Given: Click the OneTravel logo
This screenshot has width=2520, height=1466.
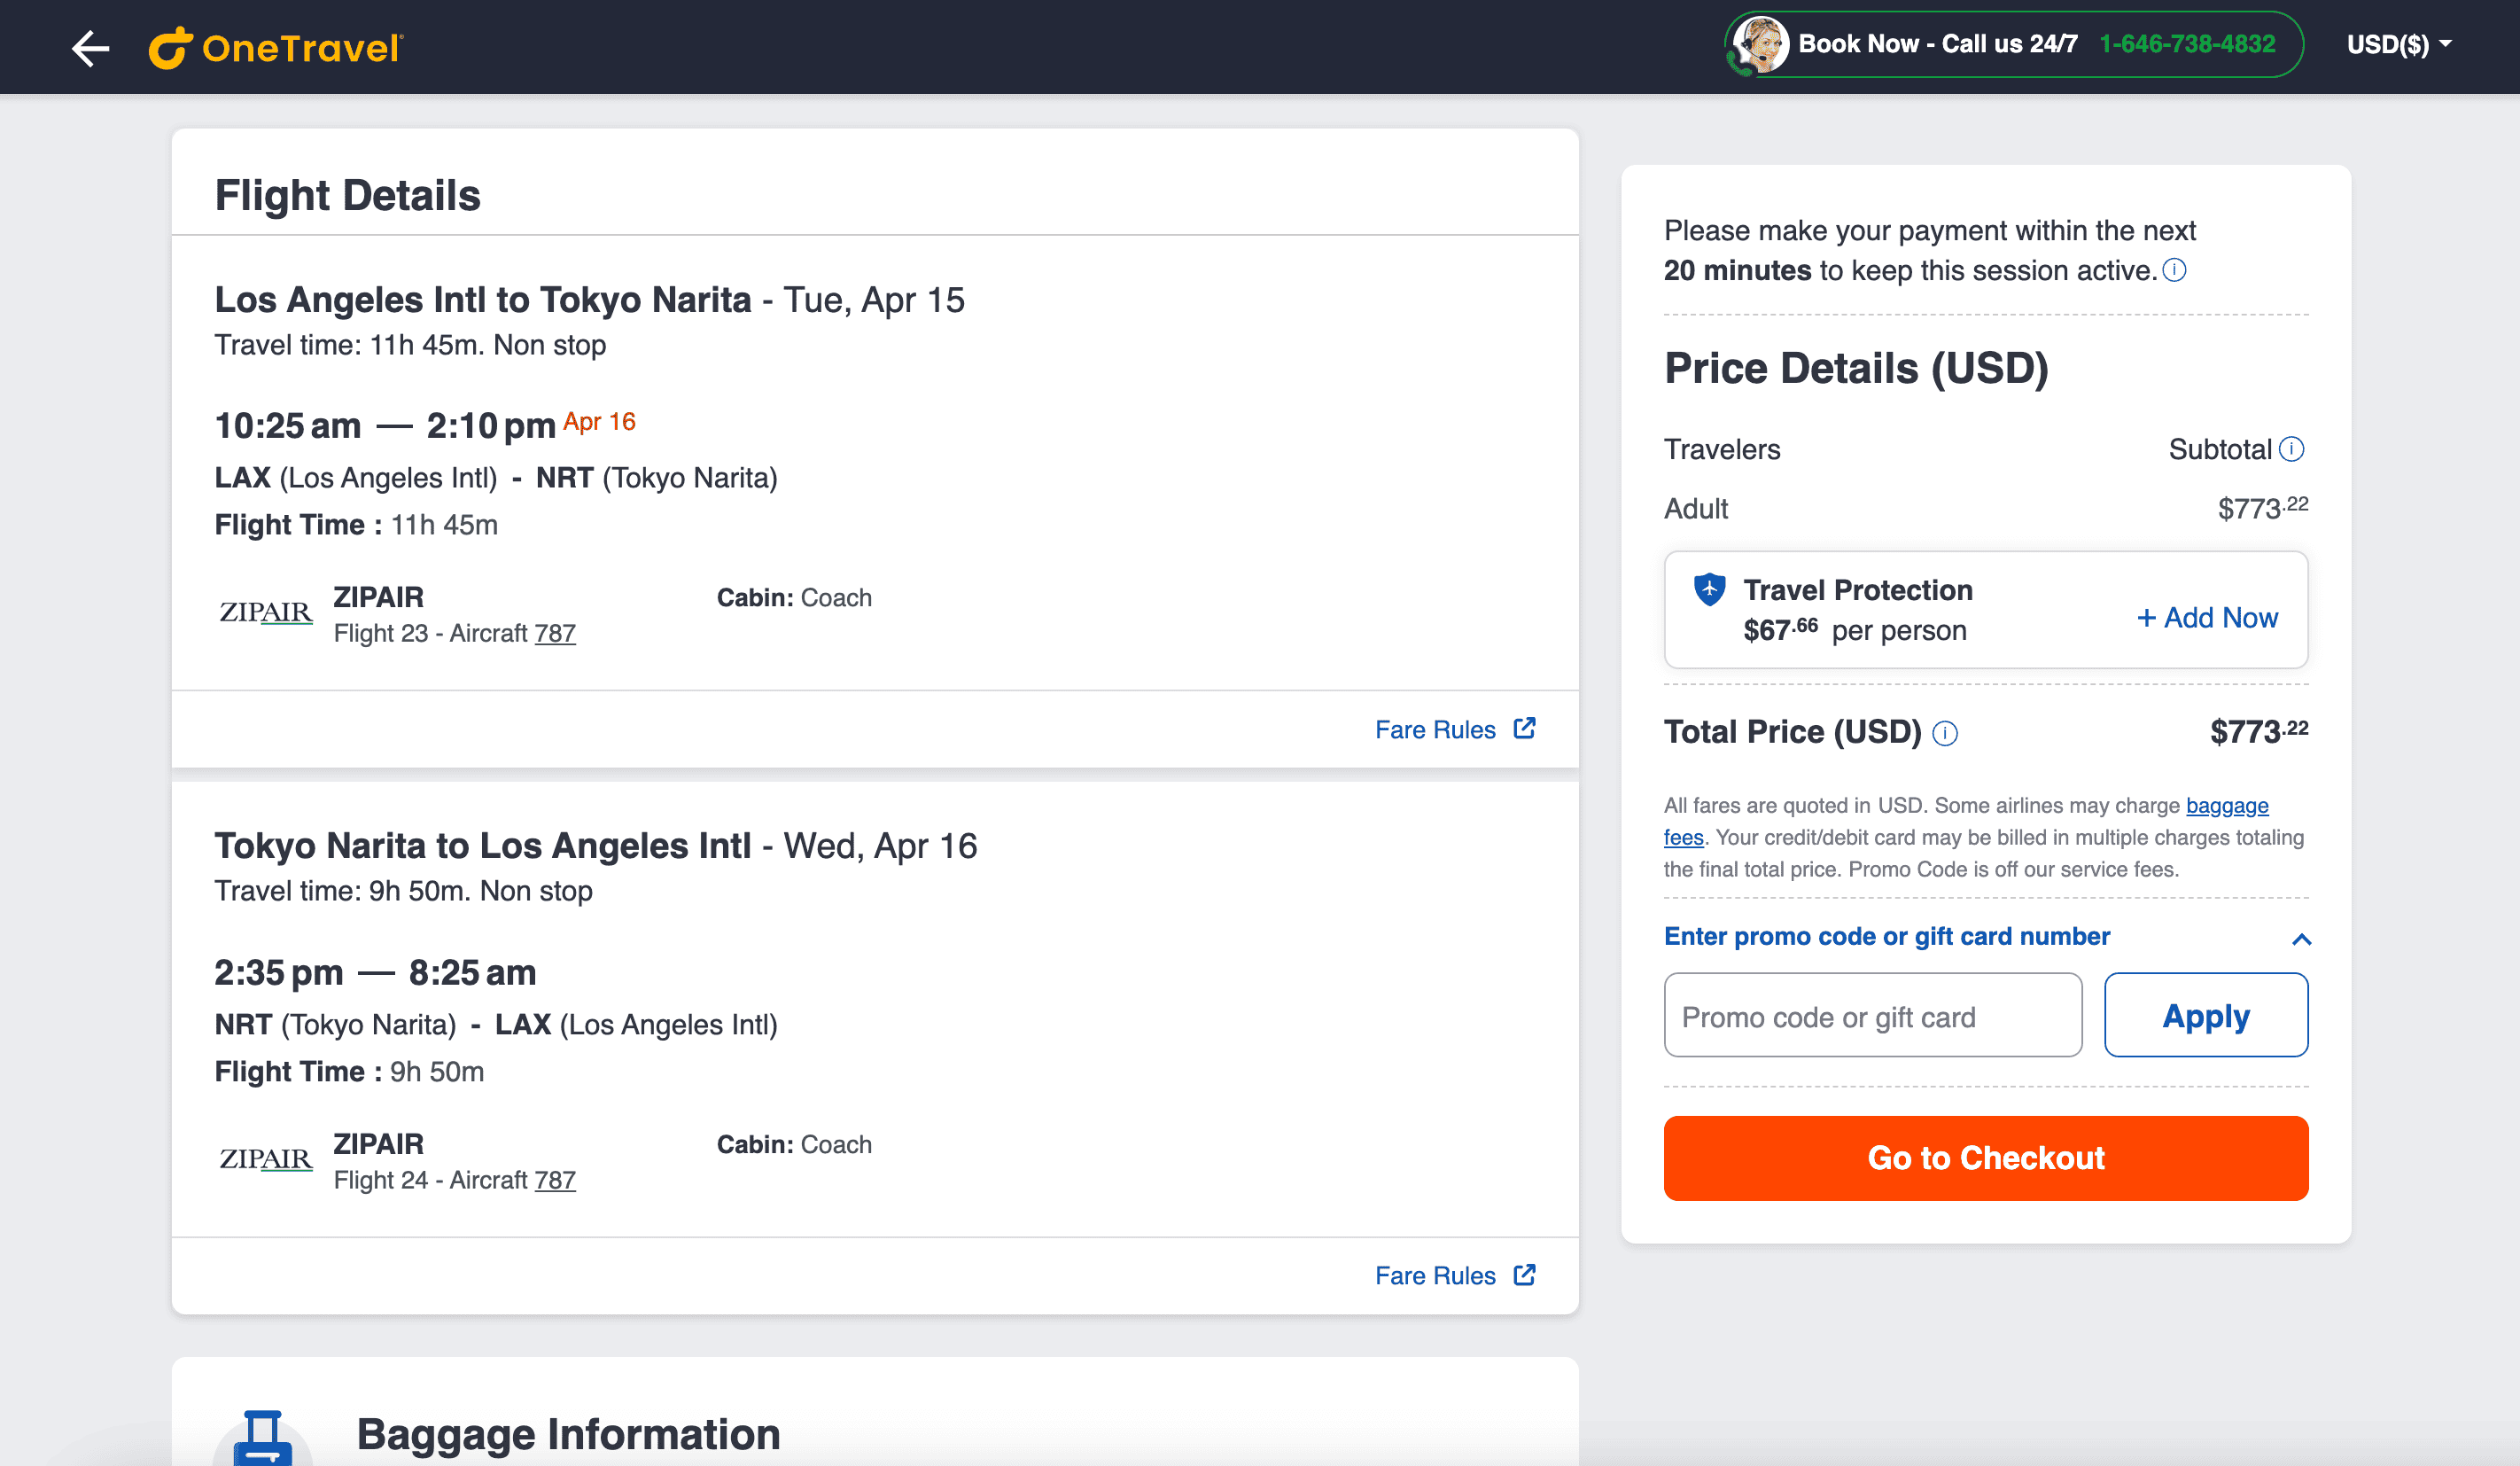Looking at the screenshot, I should (276, 48).
